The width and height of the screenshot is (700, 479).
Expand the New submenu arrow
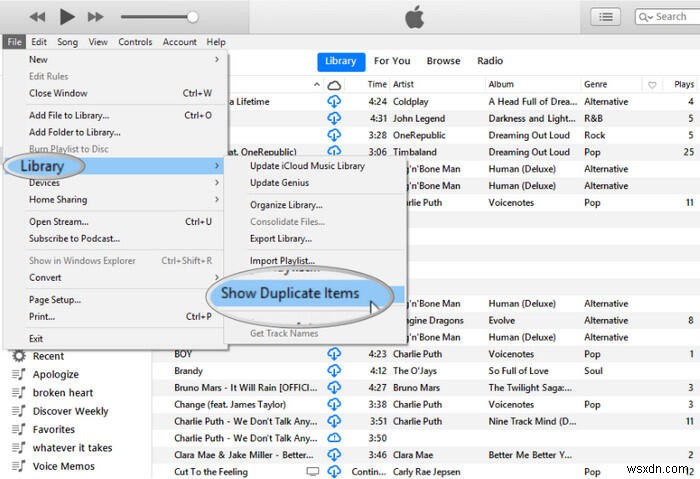217,59
